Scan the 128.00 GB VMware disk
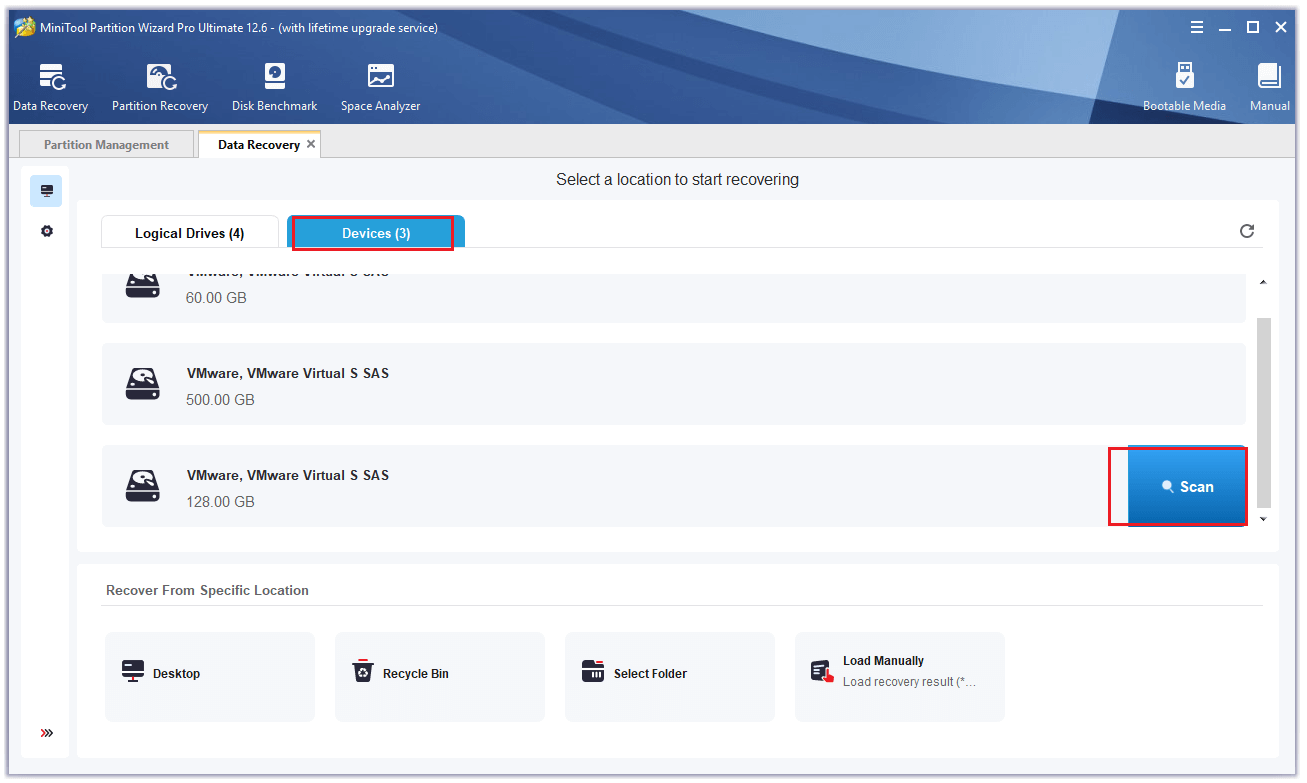Viewport: 1307px width, 783px height. pyautogui.click(x=1187, y=487)
